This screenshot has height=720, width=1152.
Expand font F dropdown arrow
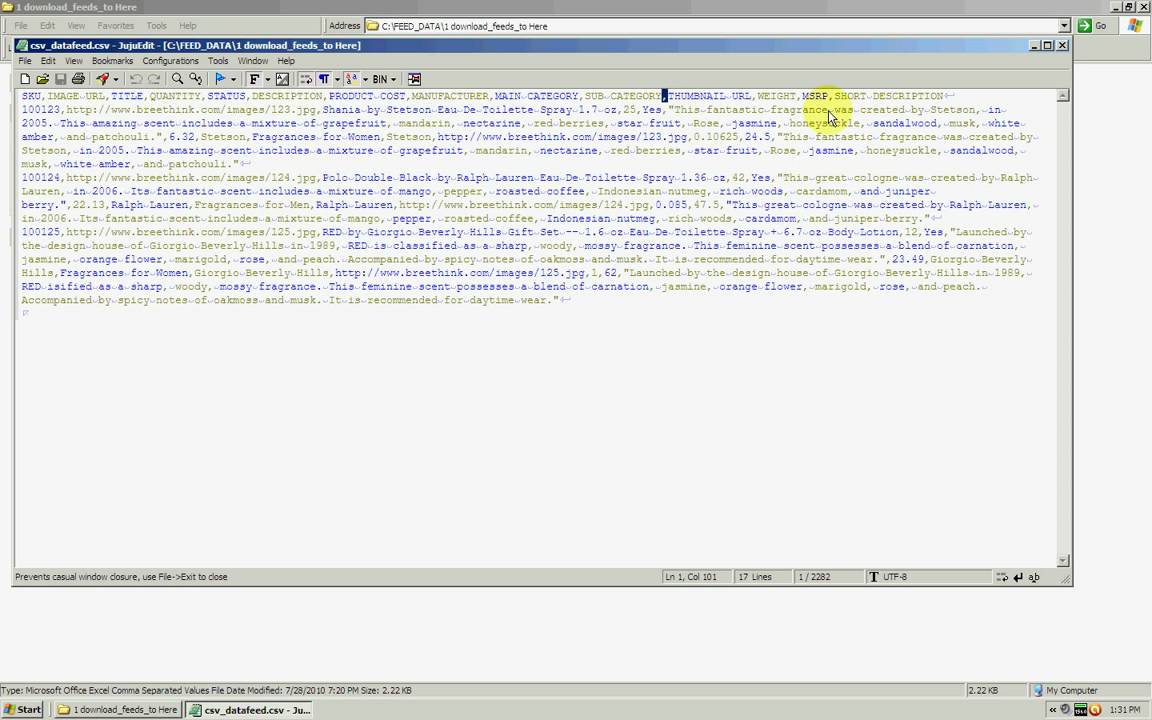[x=267, y=79]
